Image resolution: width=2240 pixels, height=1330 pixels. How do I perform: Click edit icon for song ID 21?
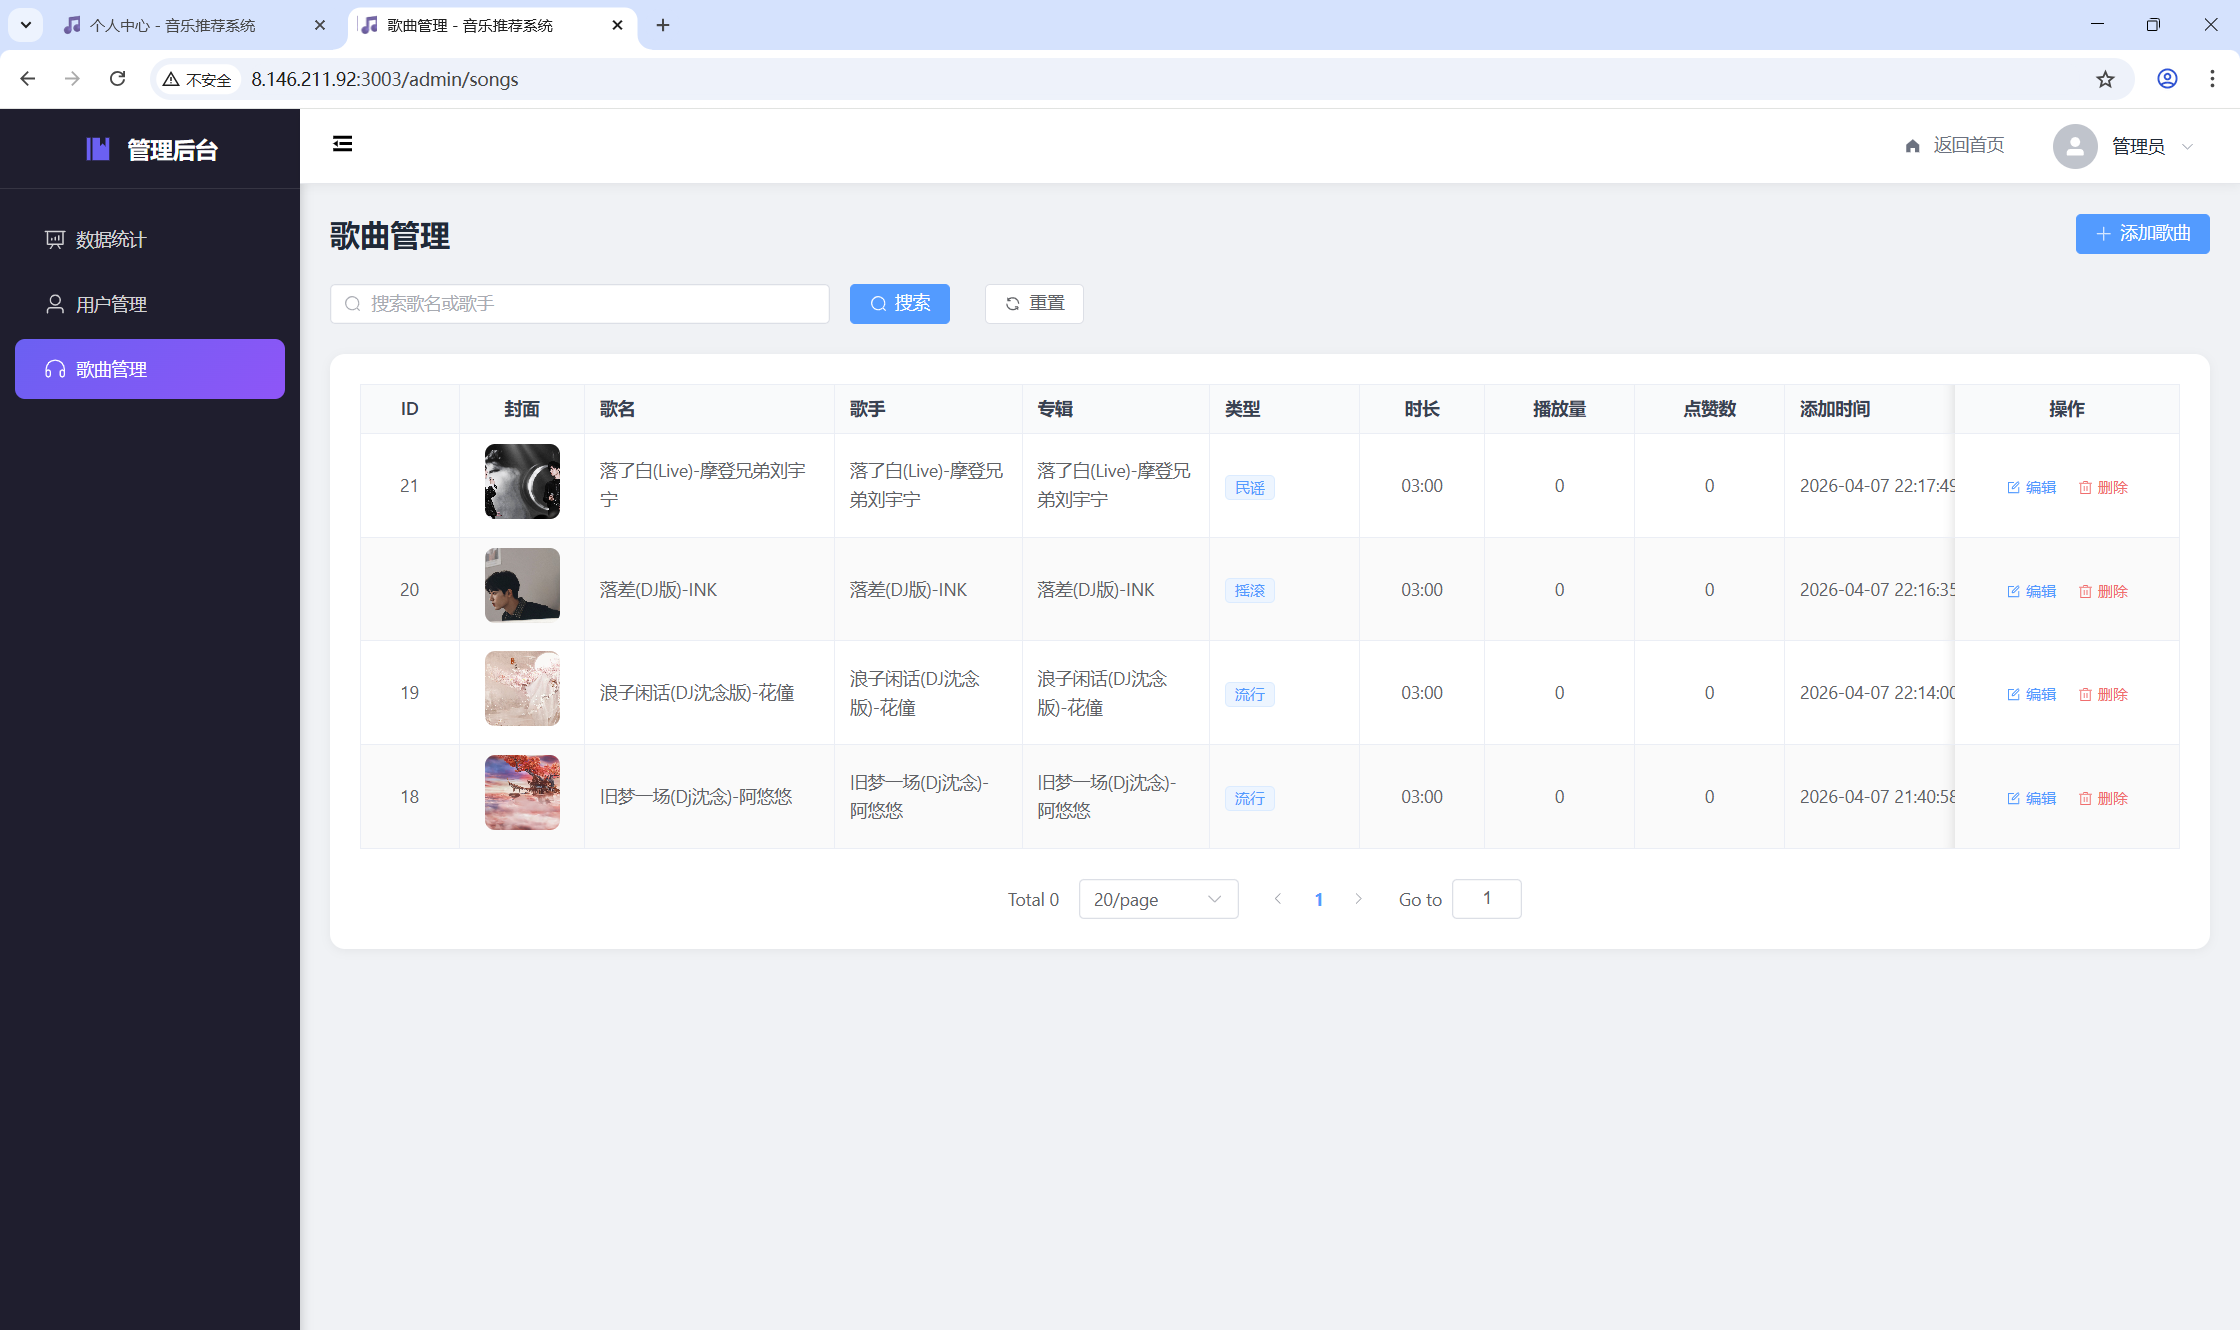coord(2013,488)
